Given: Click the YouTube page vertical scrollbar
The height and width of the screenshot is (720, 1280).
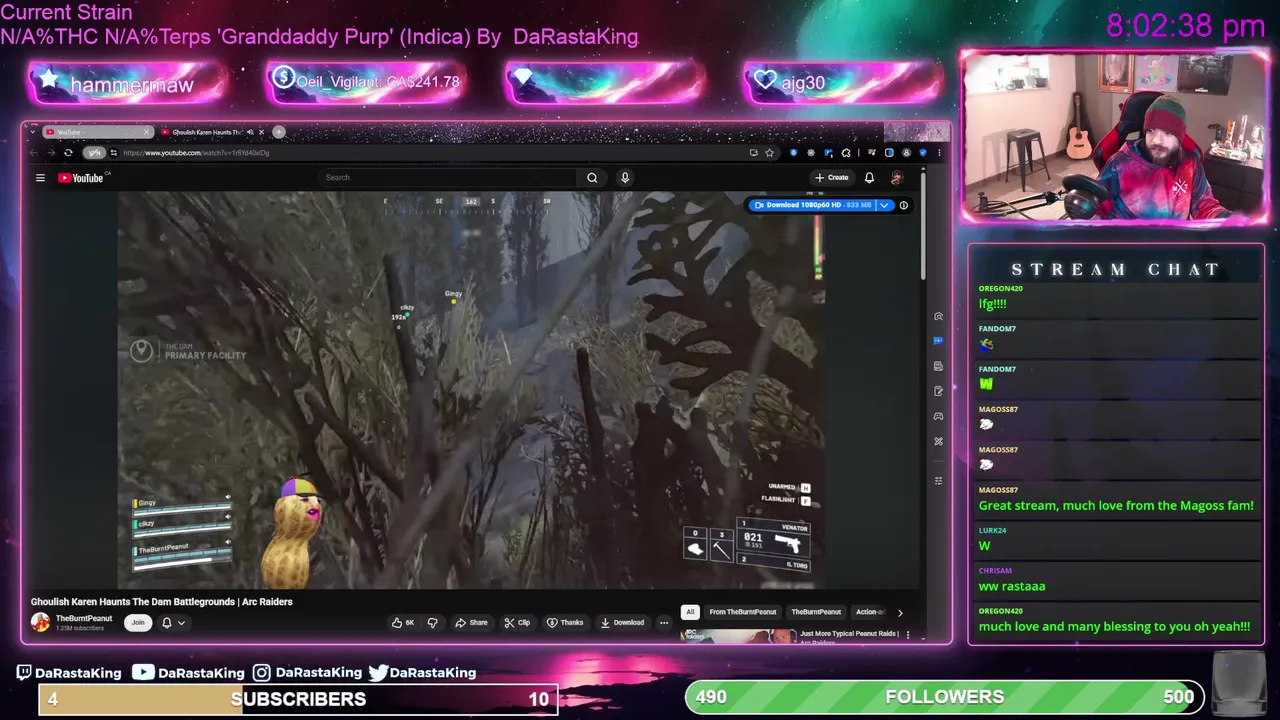Looking at the screenshot, I should click(x=923, y=225).
